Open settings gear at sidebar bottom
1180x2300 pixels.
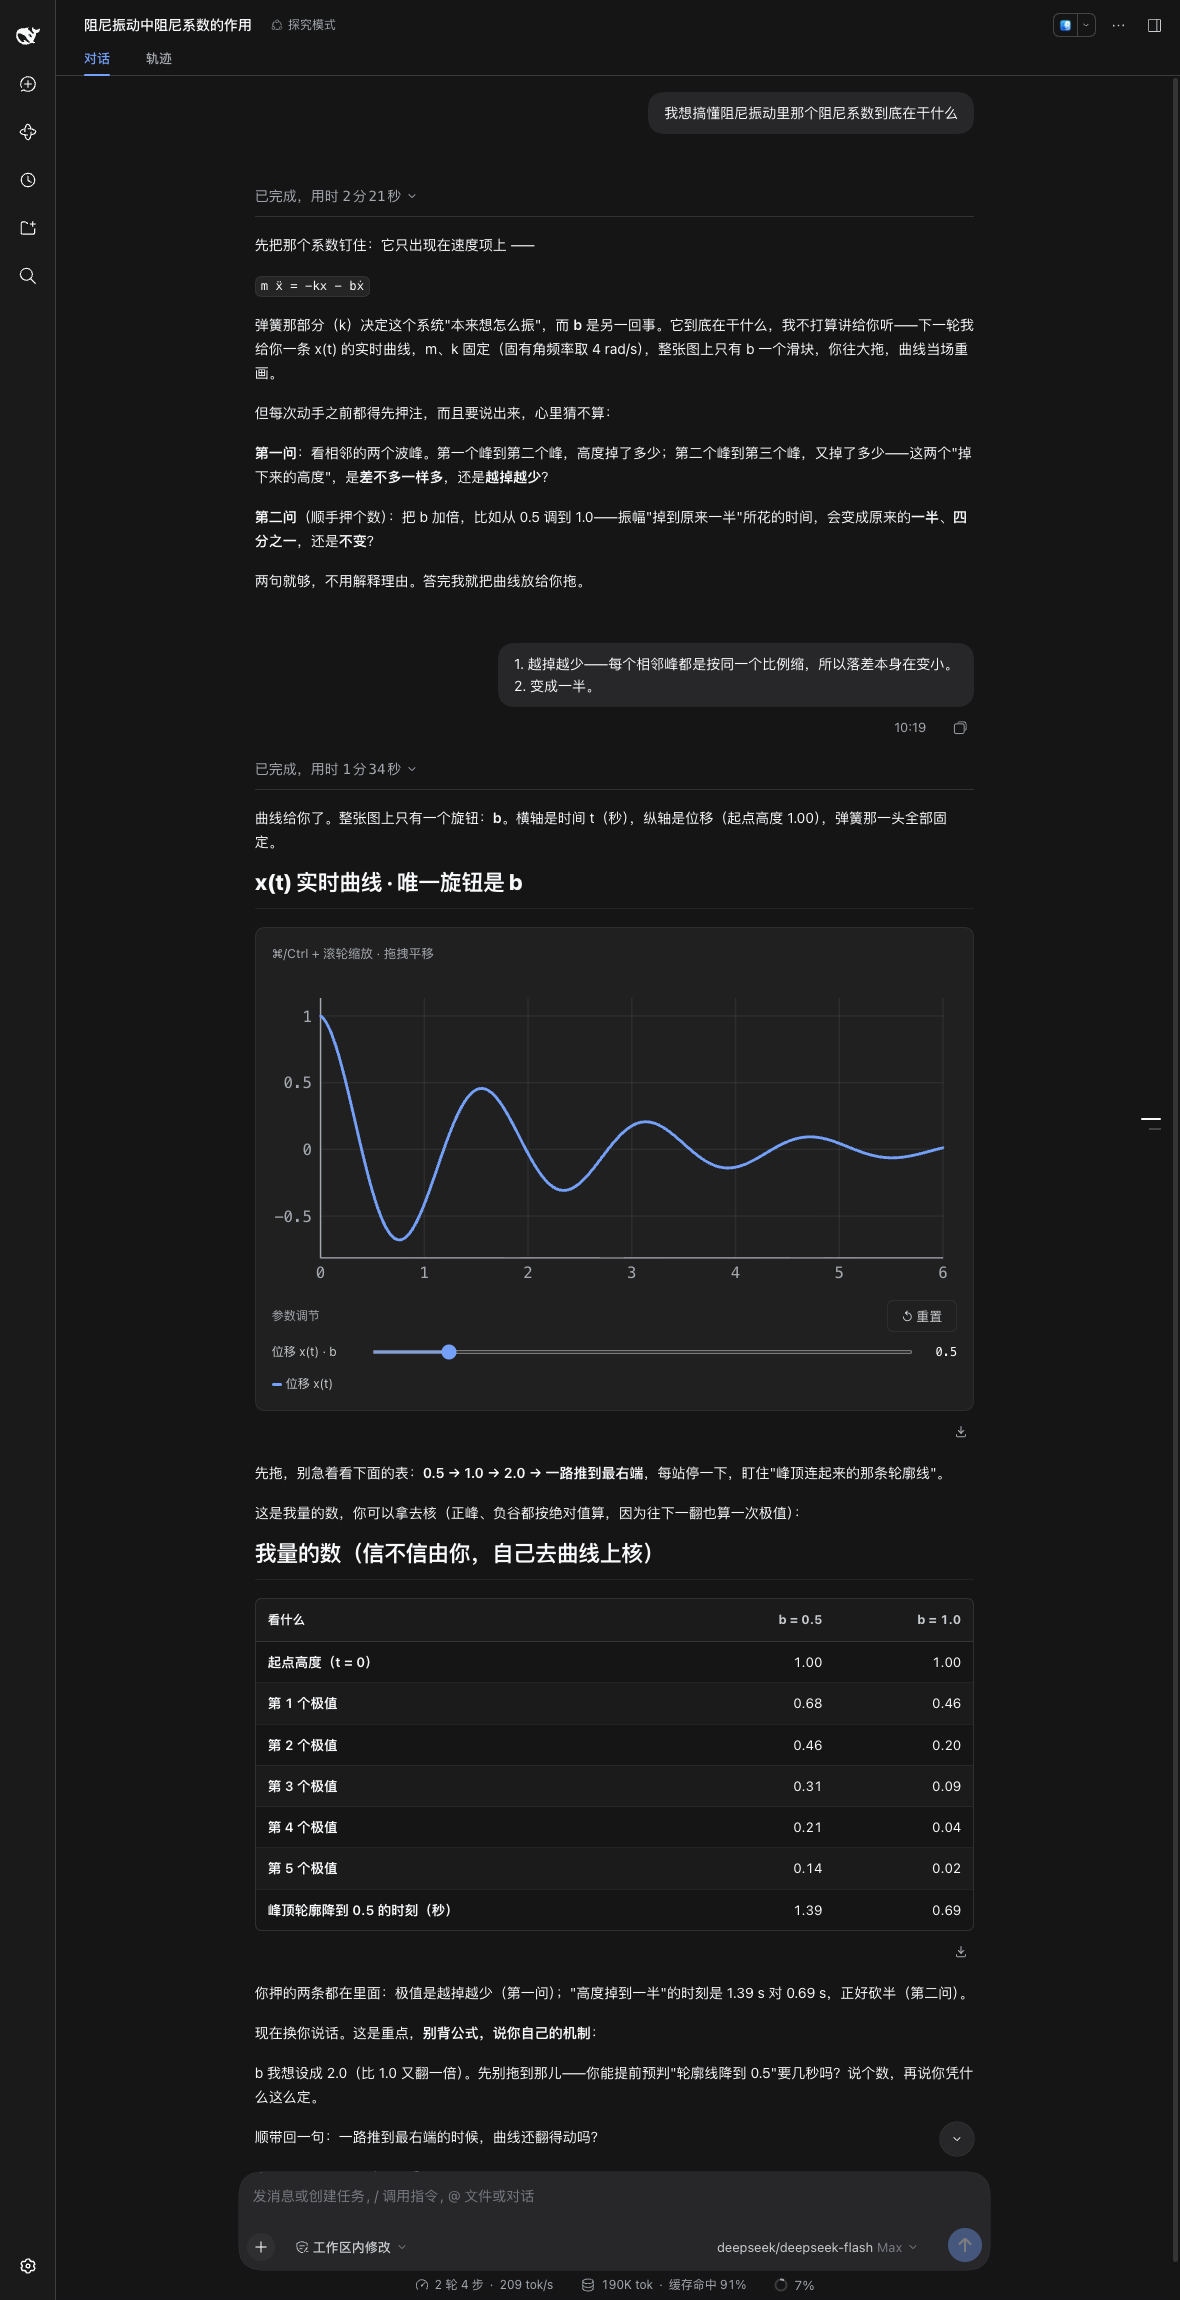[28, 2266]
